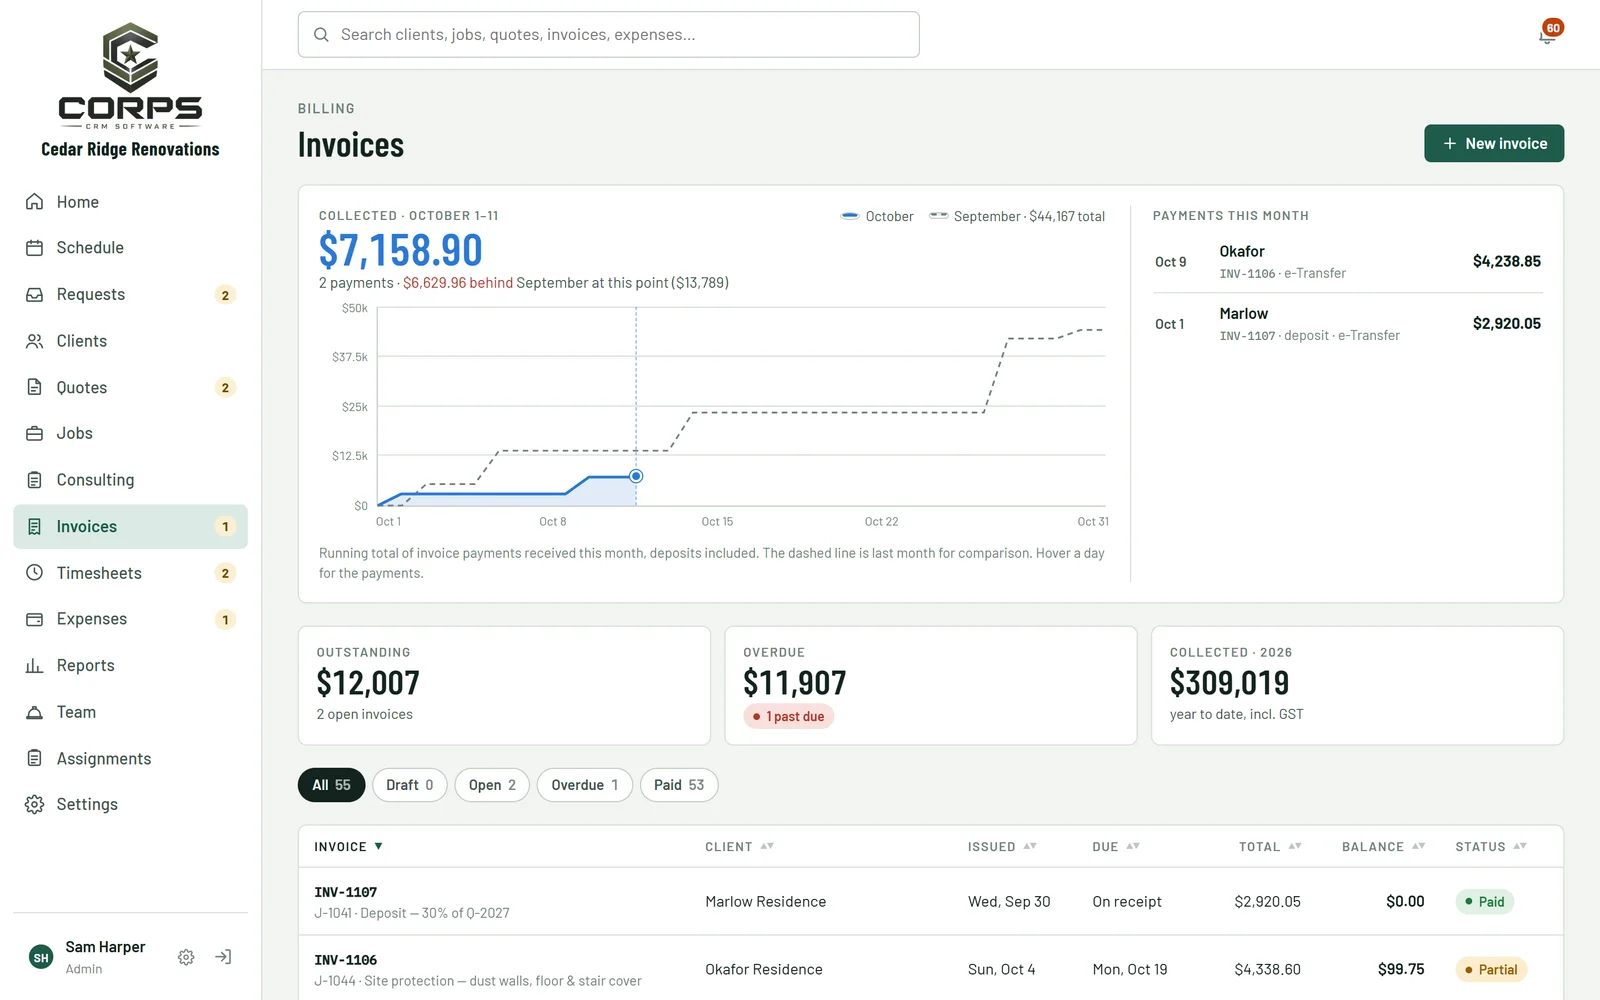Click the user settings gear beside Sam Harper
The image size is (1600, 1000).
coord(186,957)
